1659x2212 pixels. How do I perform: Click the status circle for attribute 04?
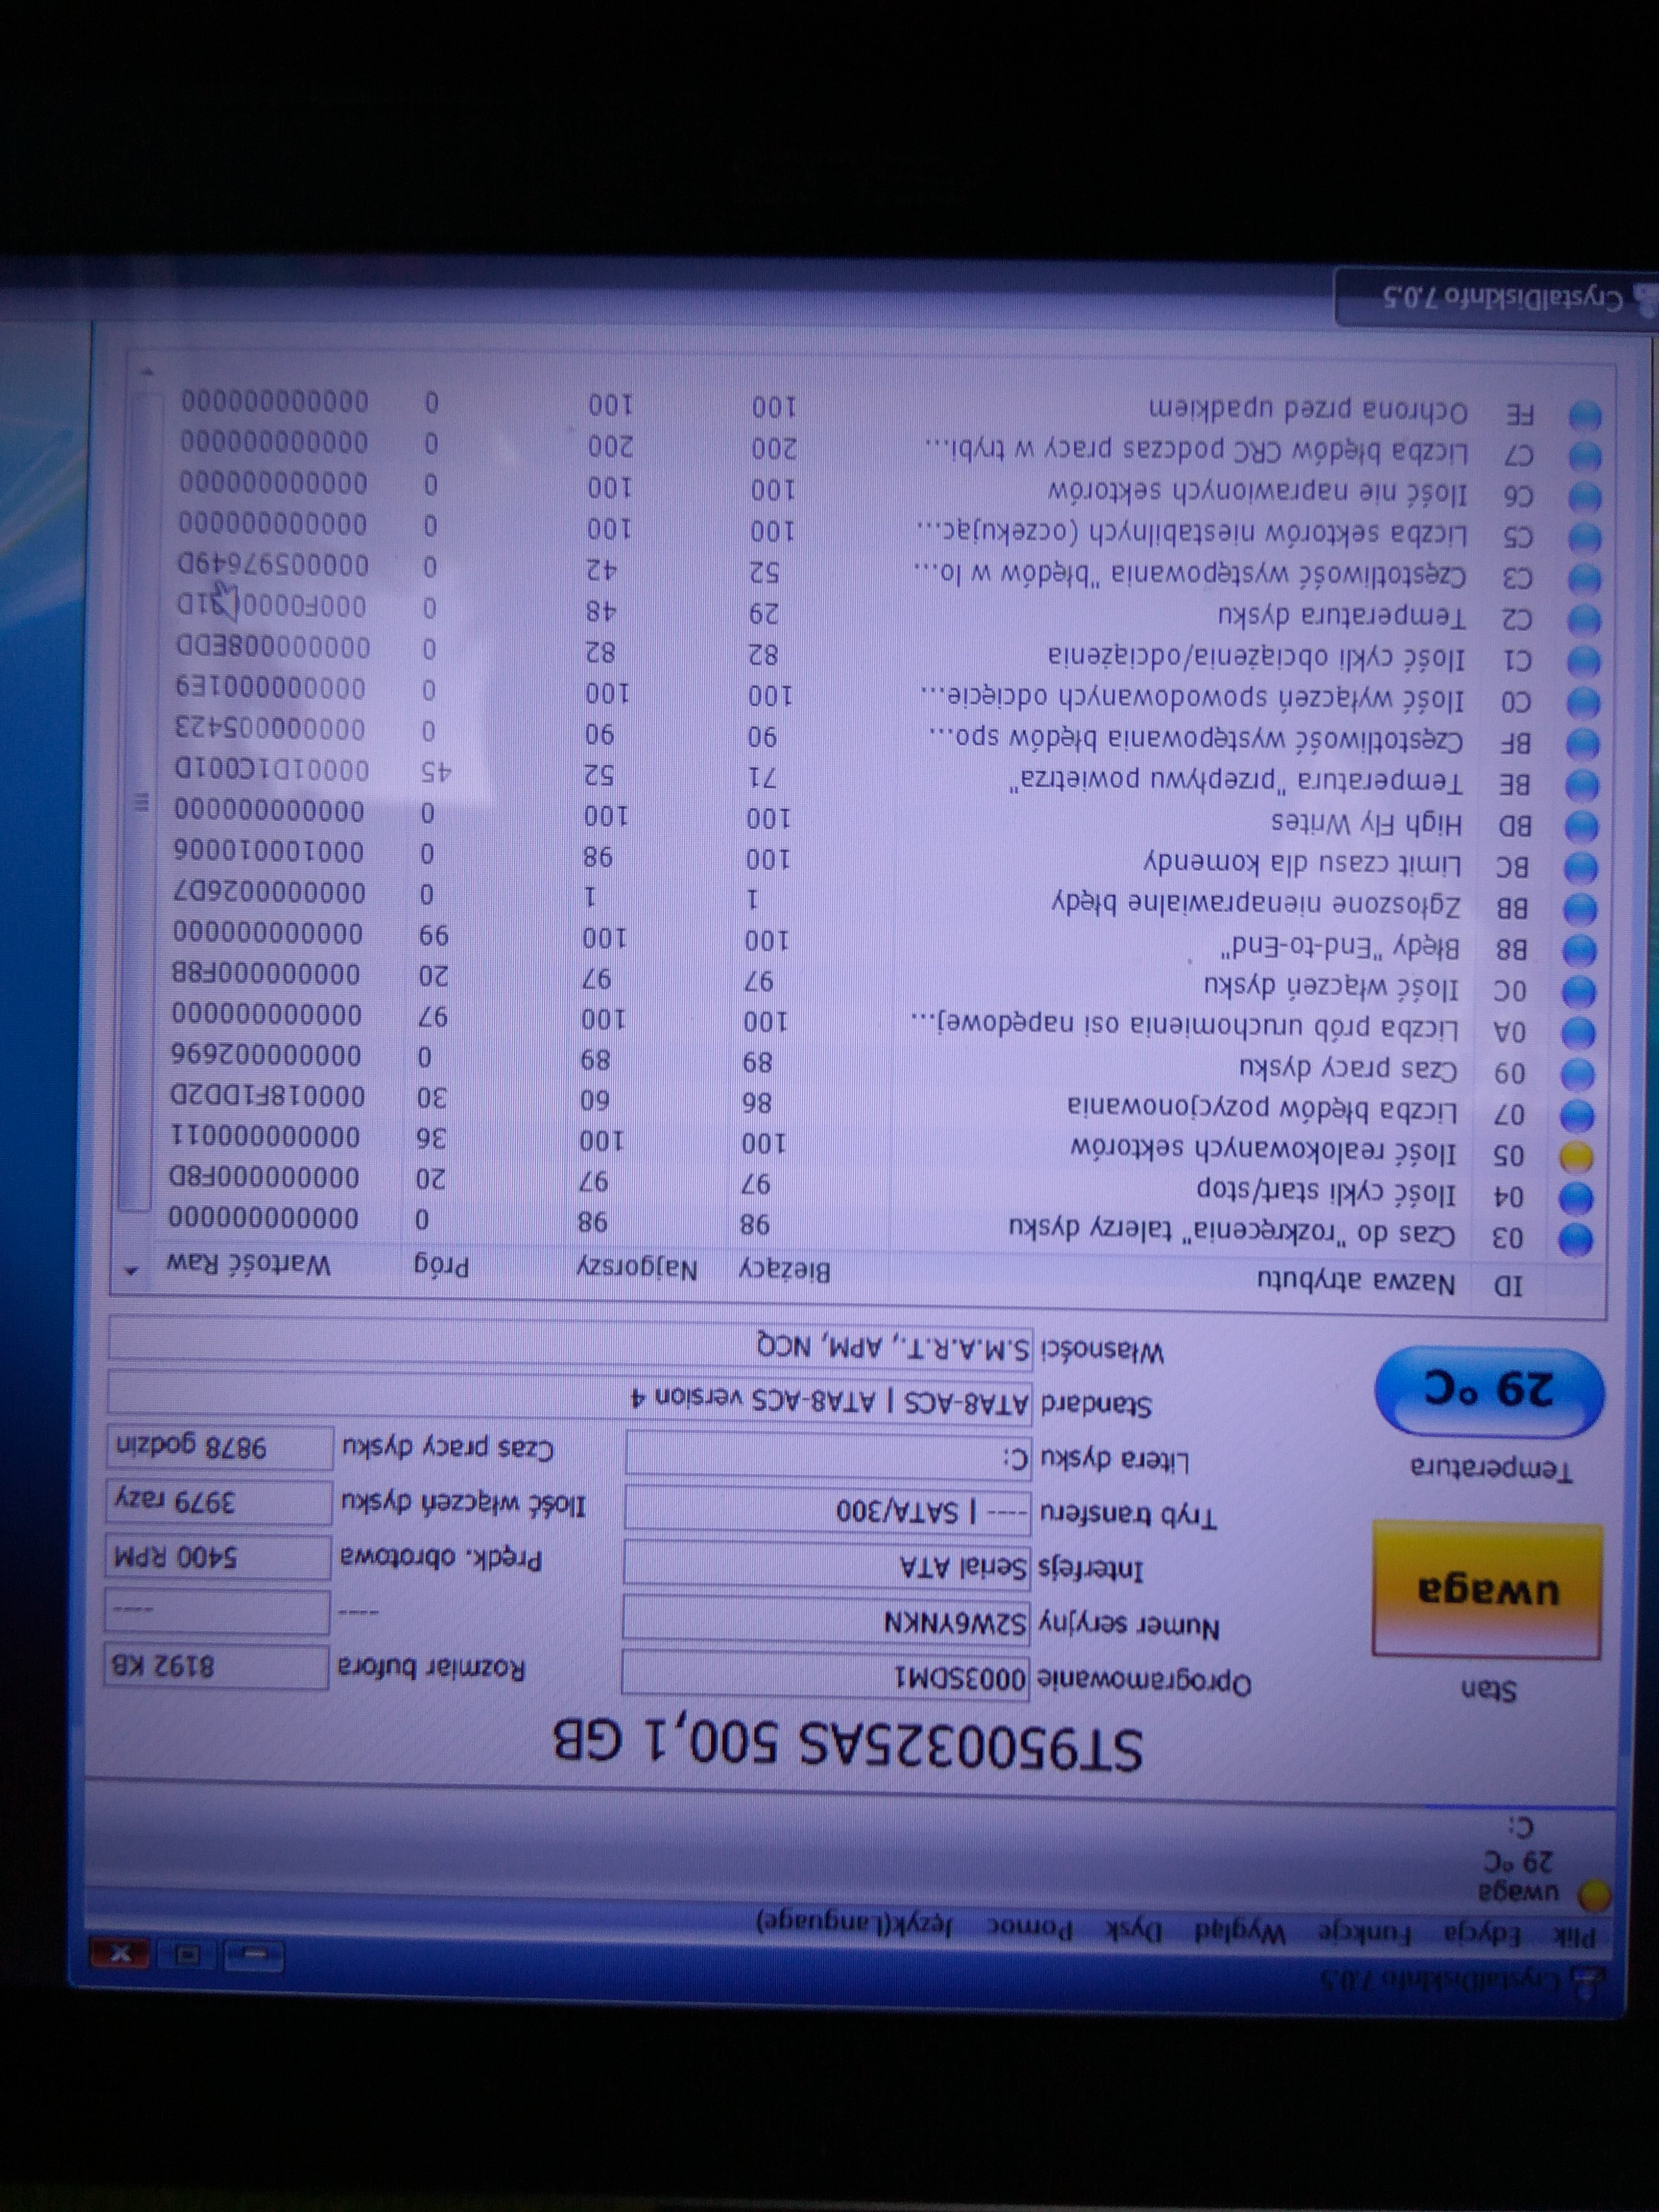(x=1575, y=1199)
